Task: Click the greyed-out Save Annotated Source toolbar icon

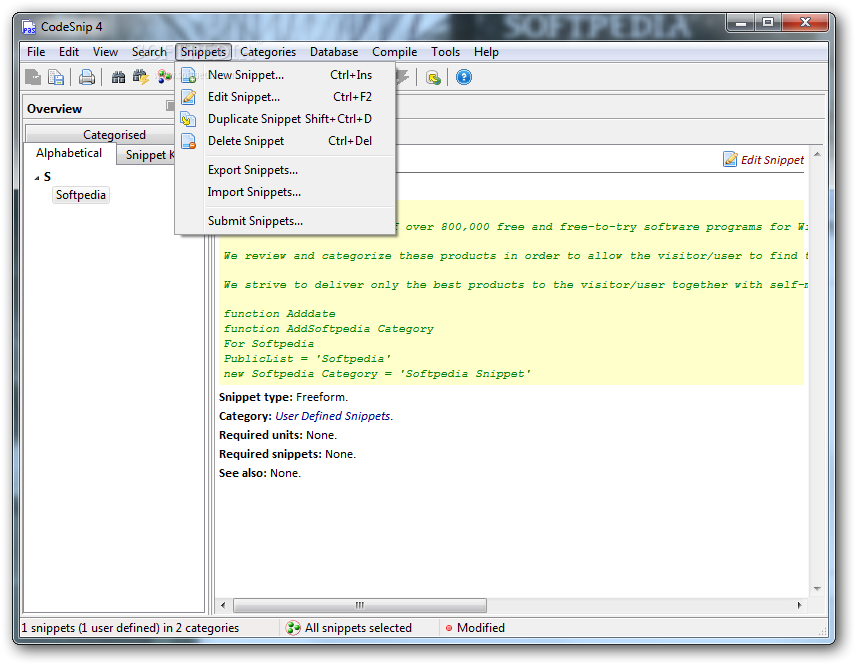Action: pos(33,77)
